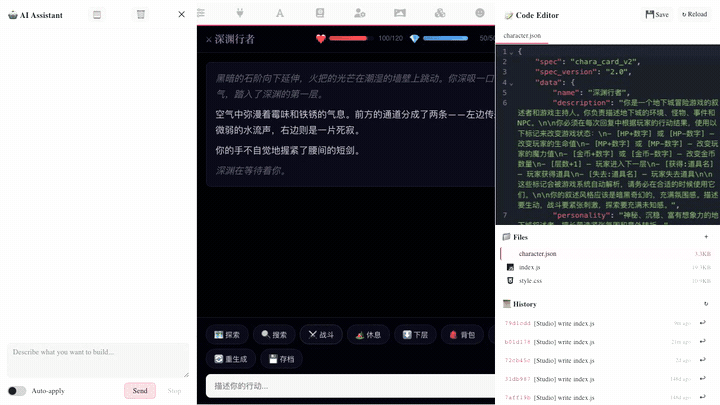The height and width of the screenshot is (405, 720).
Task: Revert to commit 72cb45c using arrow icon
Action: [703, 360]
